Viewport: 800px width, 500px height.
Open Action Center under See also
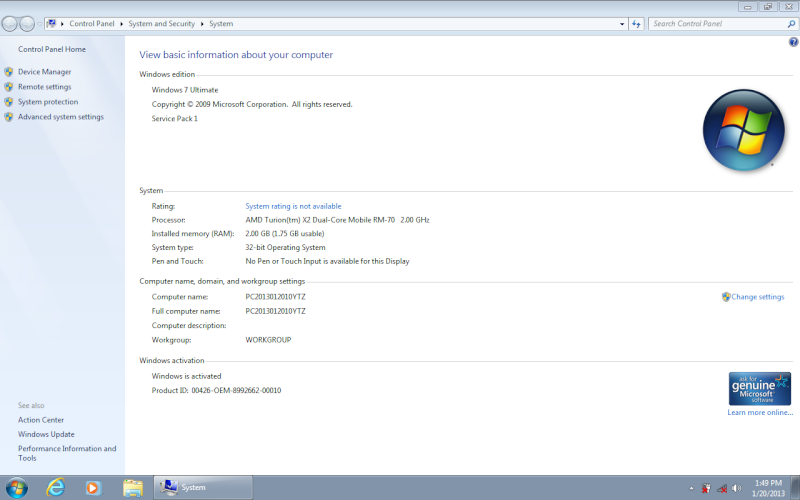pyautogui.click(x=41, y=420)
